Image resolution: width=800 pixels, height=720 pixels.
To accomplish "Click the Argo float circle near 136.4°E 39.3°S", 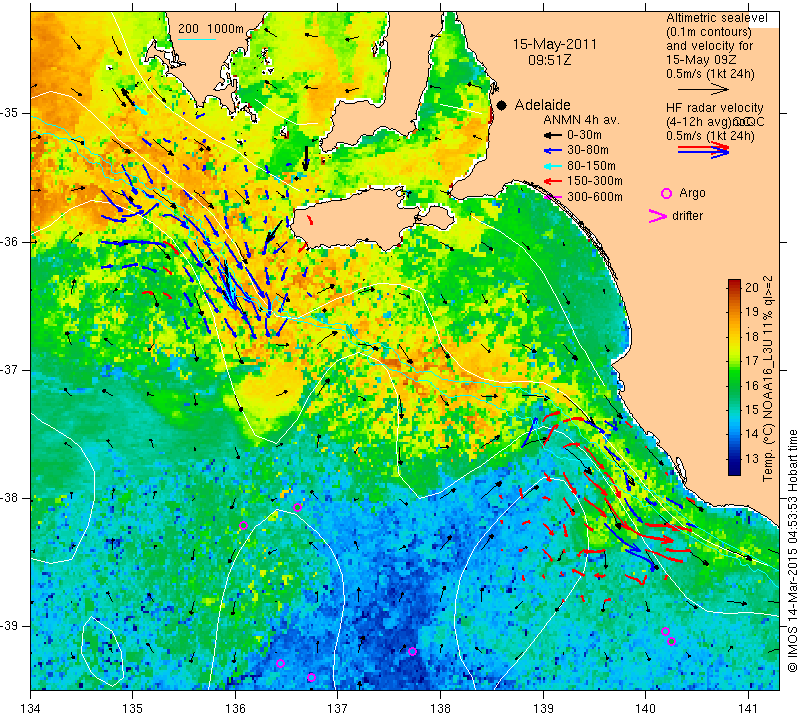I will click(x=280, y=663).
